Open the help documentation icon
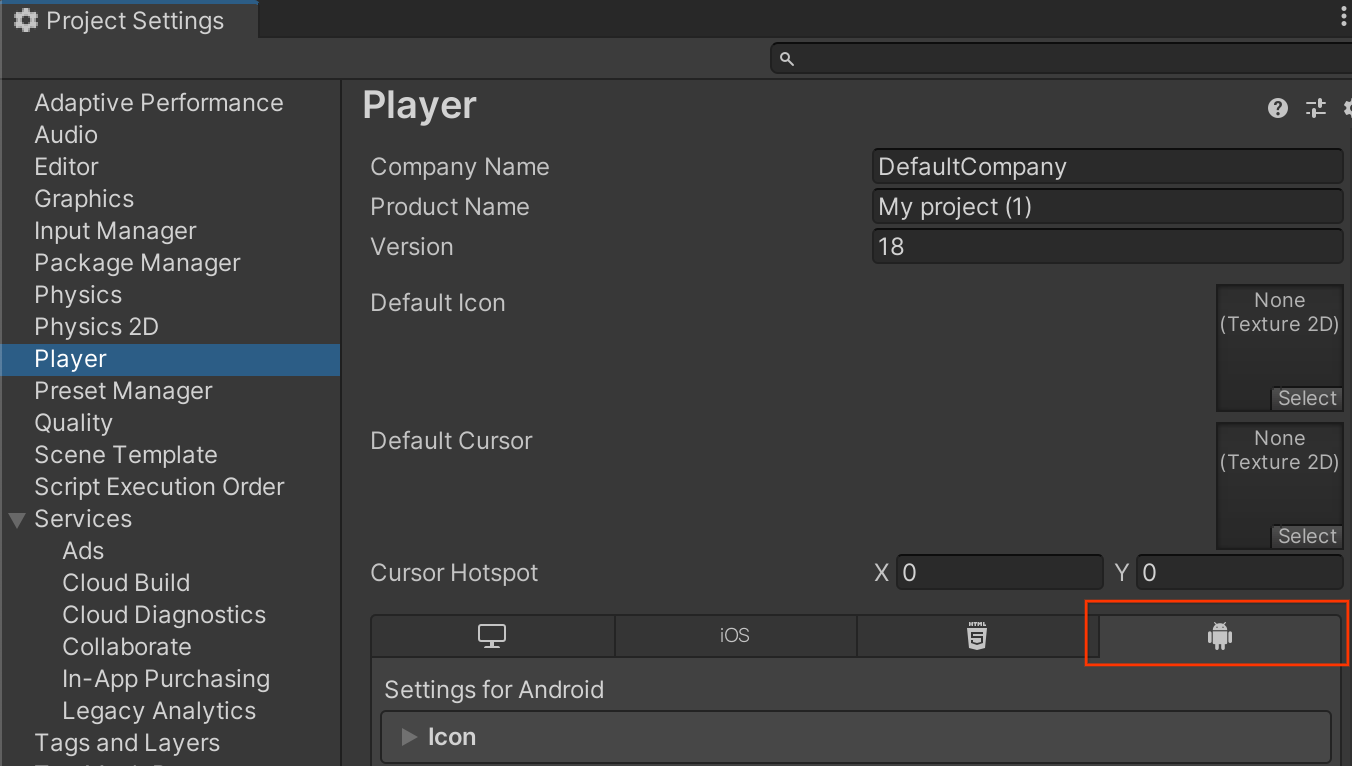Screen dimensions: 1352x766 [x=1277, y=108]
